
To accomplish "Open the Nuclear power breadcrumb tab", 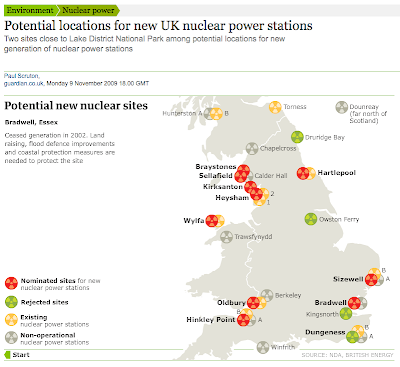I will [89, 11].
